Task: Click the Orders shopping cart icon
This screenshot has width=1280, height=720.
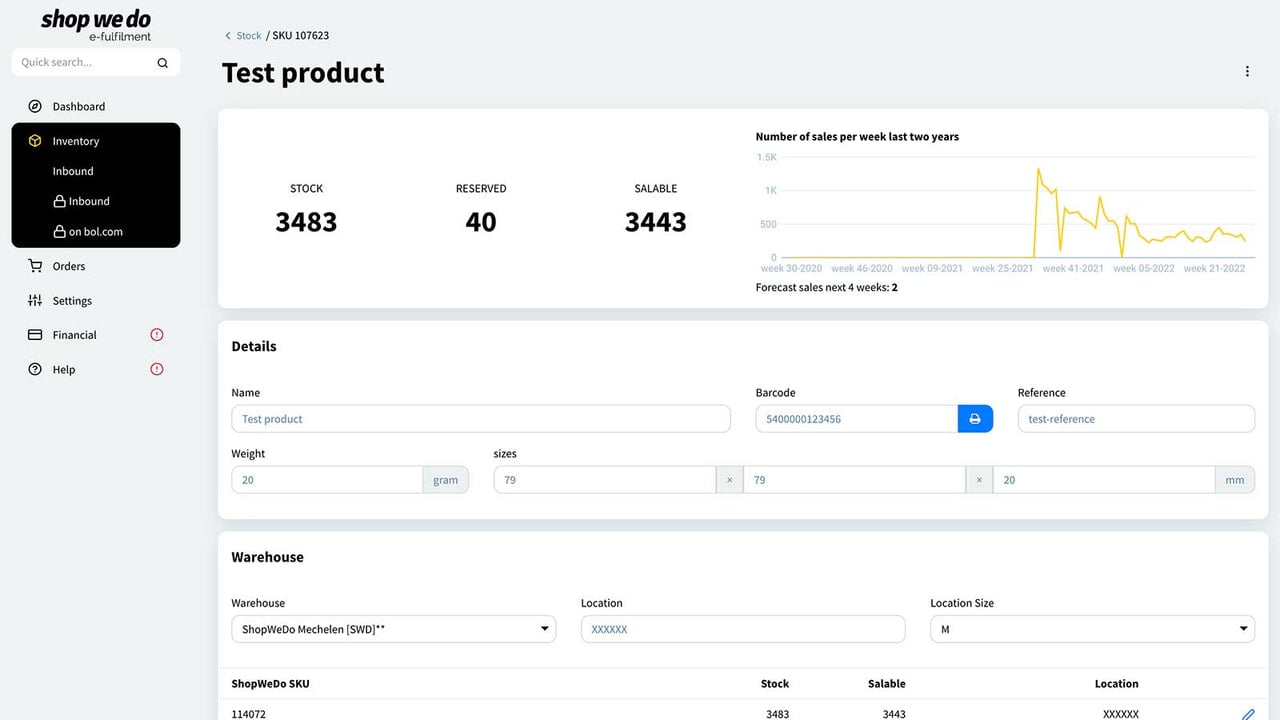Action: 35,266
